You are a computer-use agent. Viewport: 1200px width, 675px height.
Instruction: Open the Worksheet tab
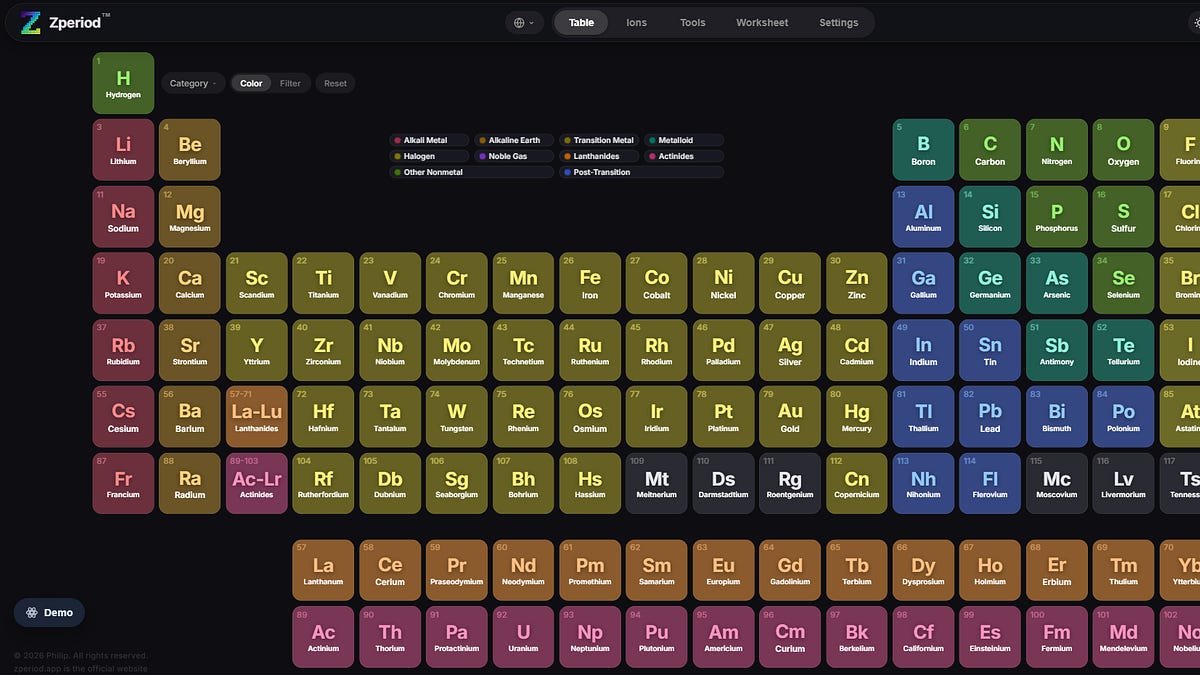tap(762, 23)
